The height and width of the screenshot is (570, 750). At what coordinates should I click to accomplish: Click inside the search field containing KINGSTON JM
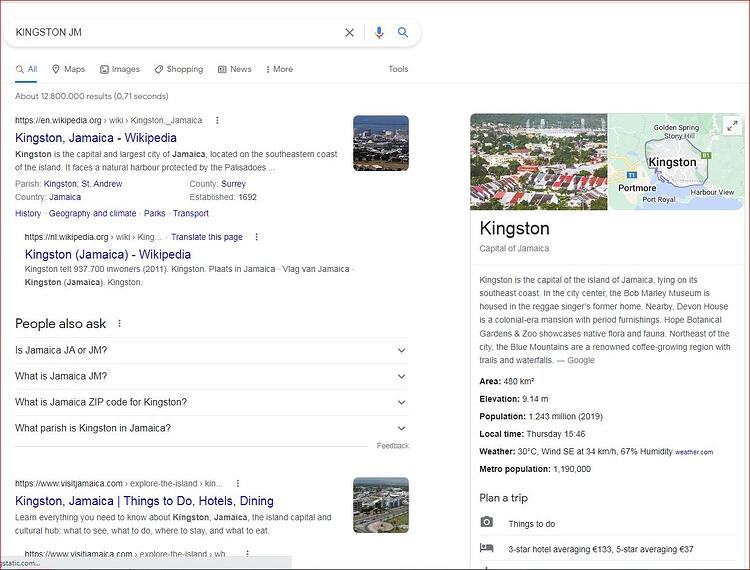[172, 33]
